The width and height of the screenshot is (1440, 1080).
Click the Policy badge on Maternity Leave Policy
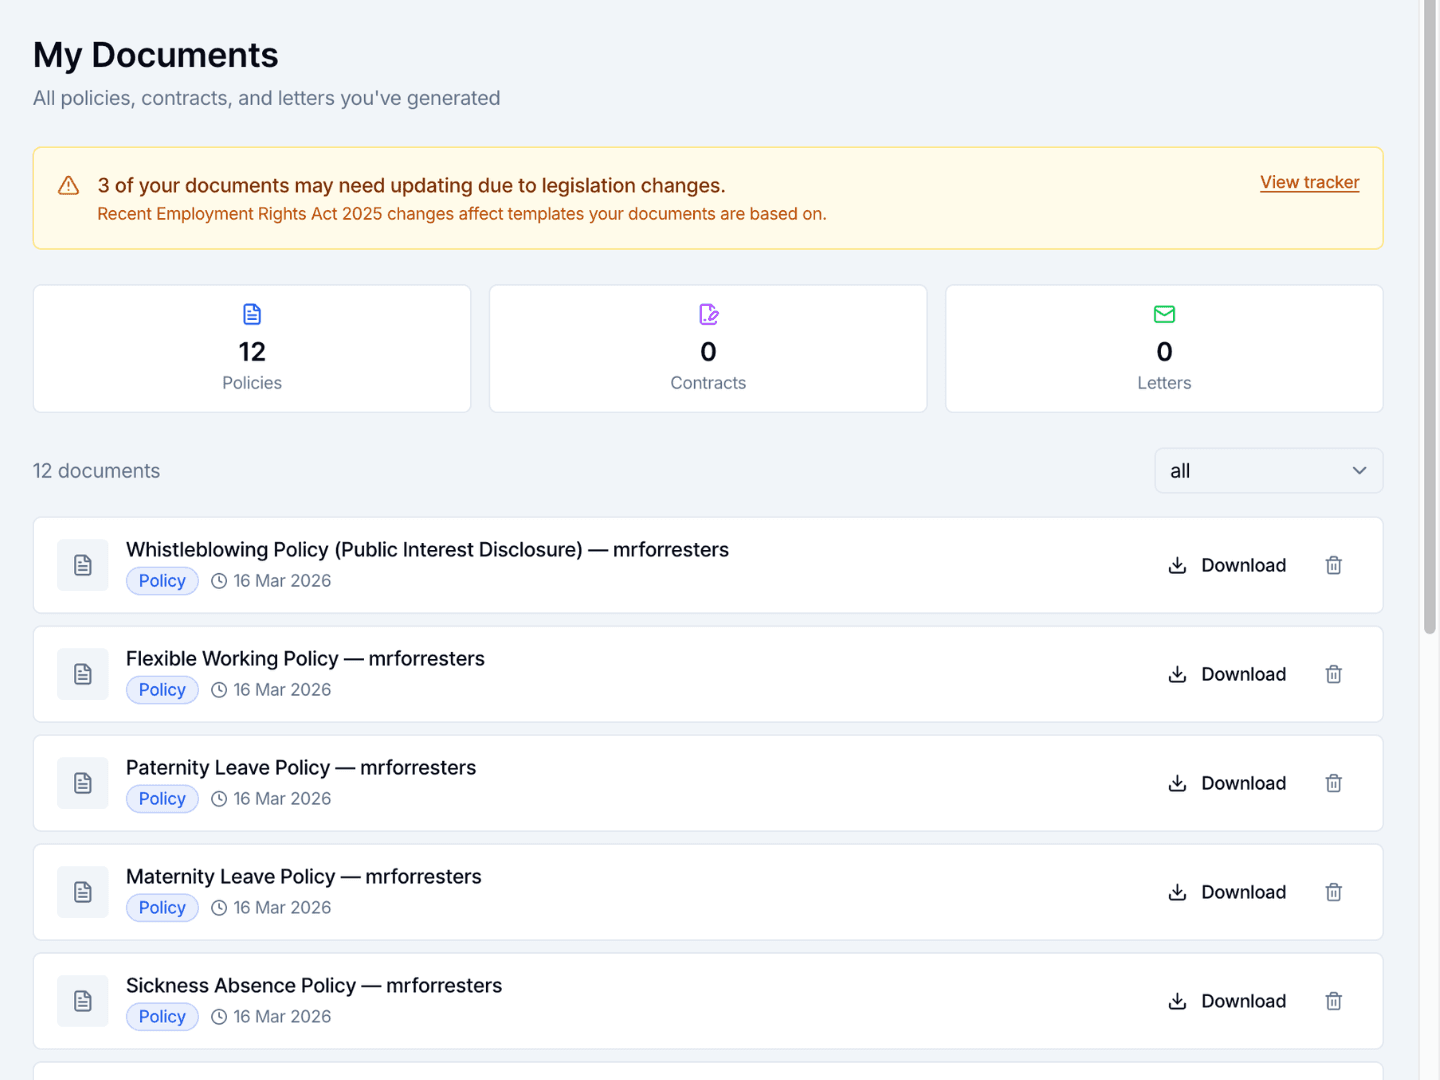click(x=162, y=907)
